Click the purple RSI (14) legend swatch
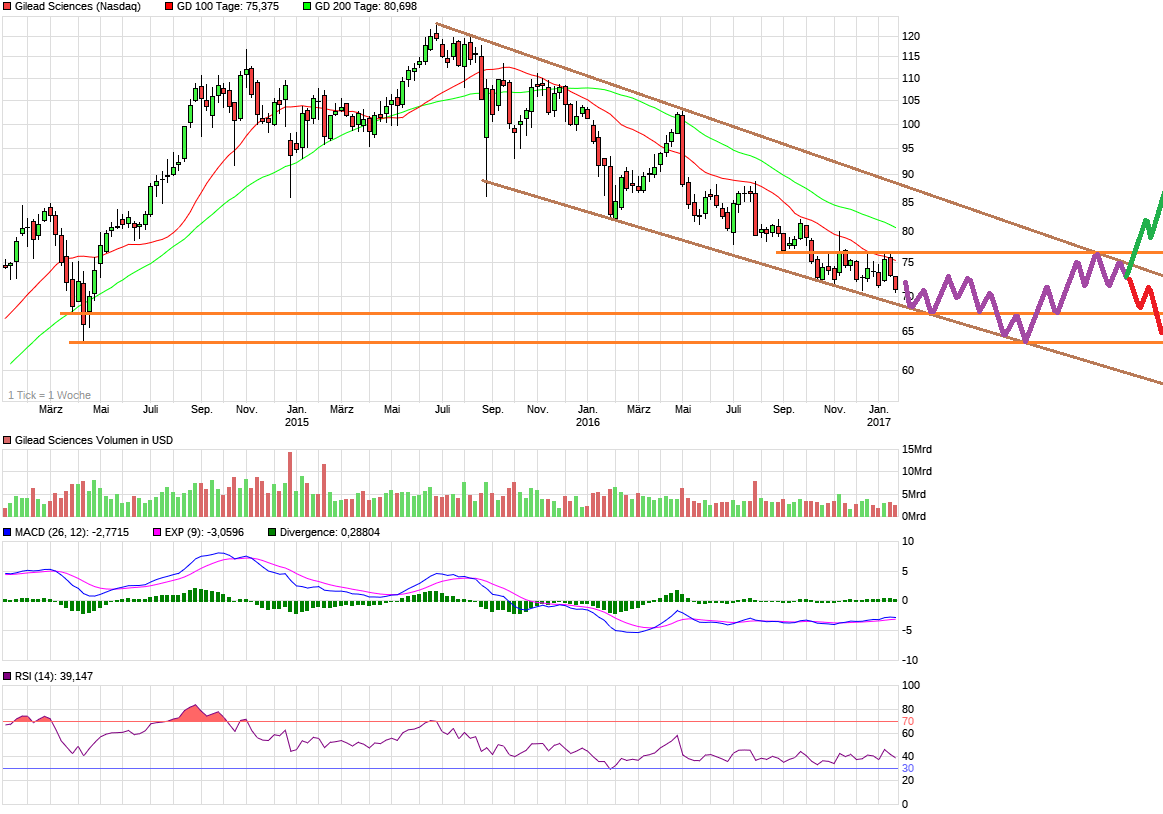Image resolution: width=1163 pixels, height=814 pixels. click(7, 677)
